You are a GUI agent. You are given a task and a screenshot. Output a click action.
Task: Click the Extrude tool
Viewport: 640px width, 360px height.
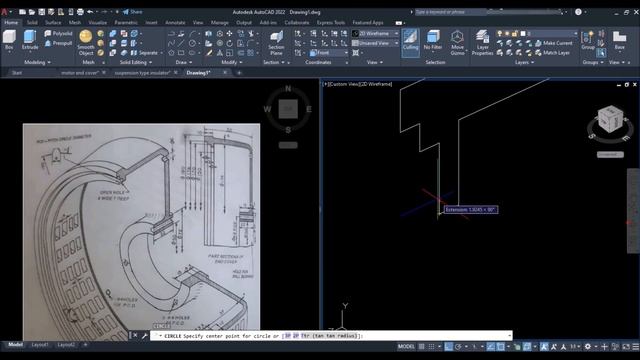[30, 40]
